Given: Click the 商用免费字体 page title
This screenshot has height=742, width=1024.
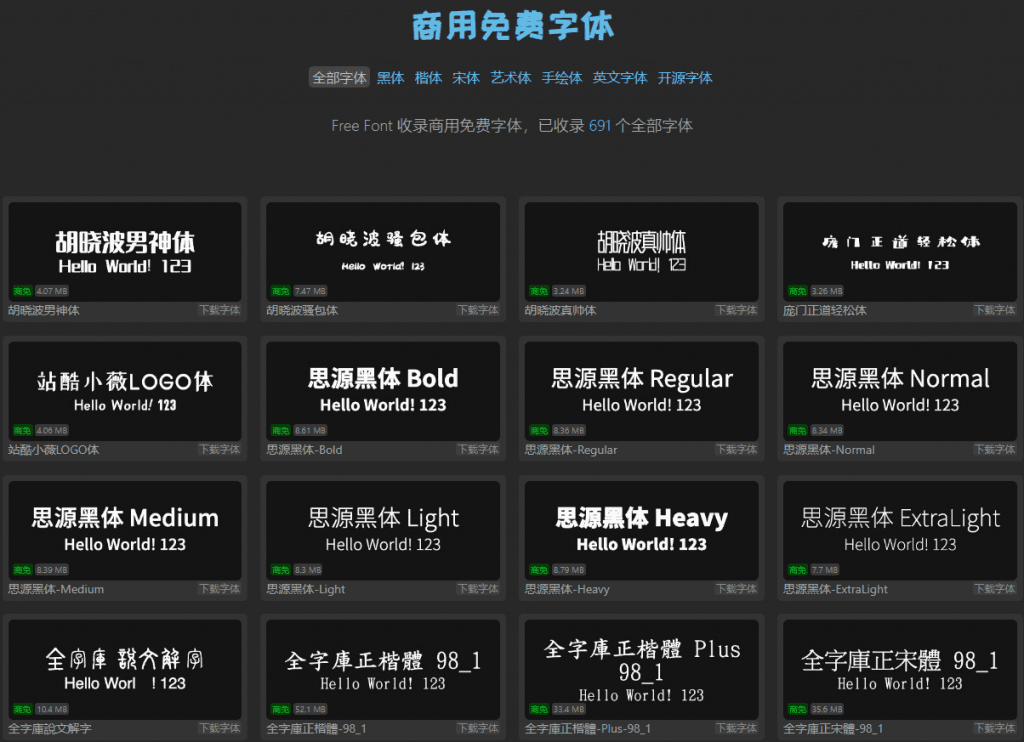Looking at the screenshot, I should pyautogui.click(x=513, y=27).
